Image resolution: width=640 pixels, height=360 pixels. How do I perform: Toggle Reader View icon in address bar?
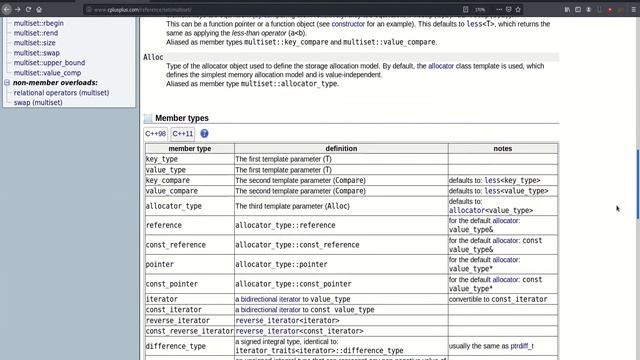click(466, 9)
